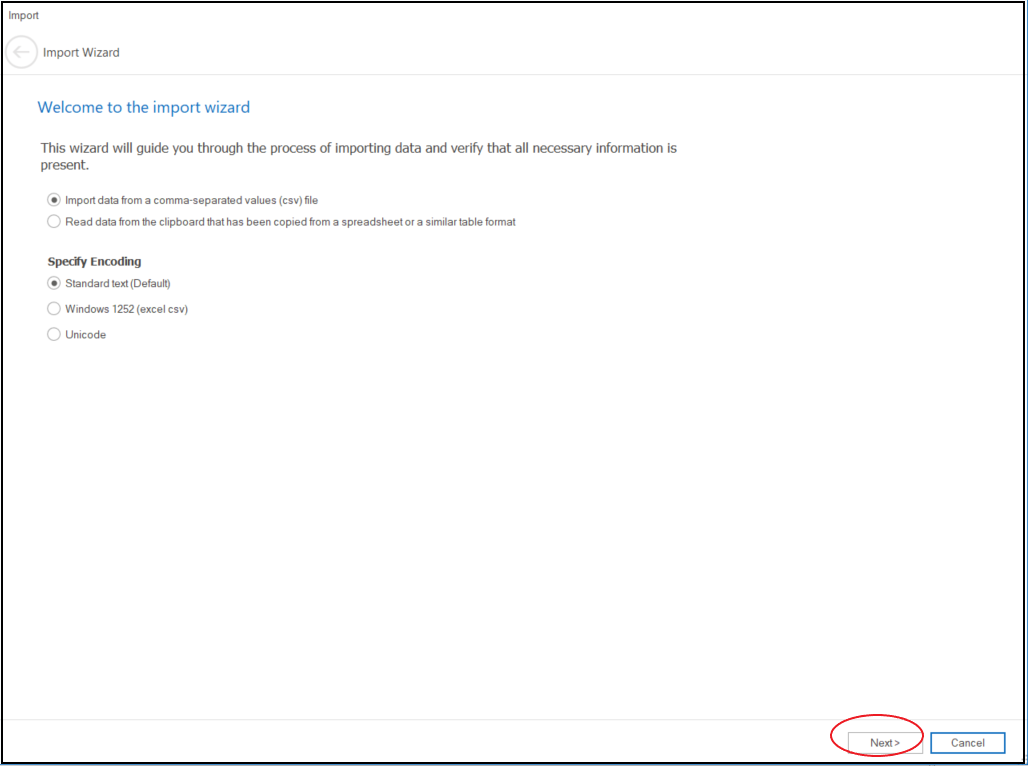The height and width of the screenshot is (766, 1028).
Task: Click the 'Specify Encoding' section label
Action: click(94, 262)
